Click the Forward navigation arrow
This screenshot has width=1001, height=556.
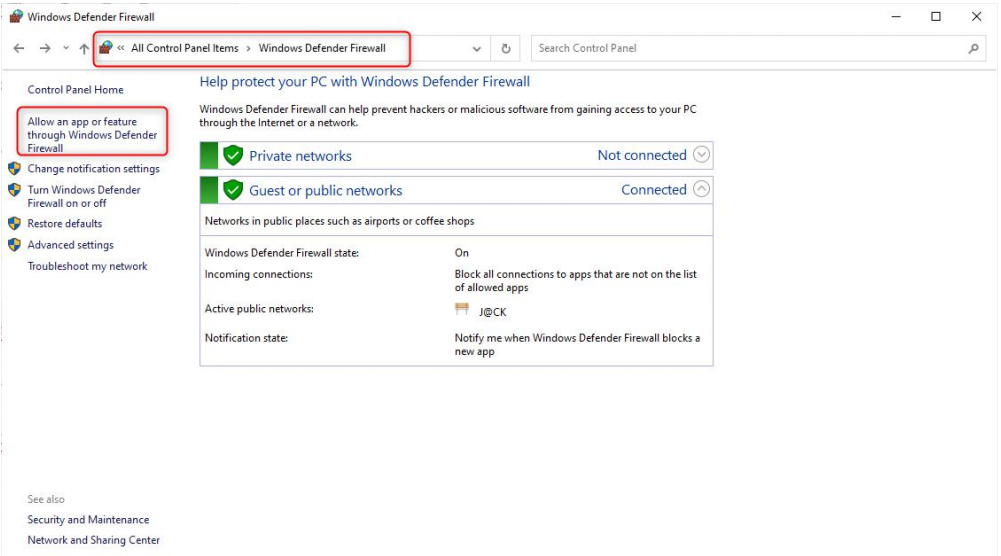tap(45, 48)
